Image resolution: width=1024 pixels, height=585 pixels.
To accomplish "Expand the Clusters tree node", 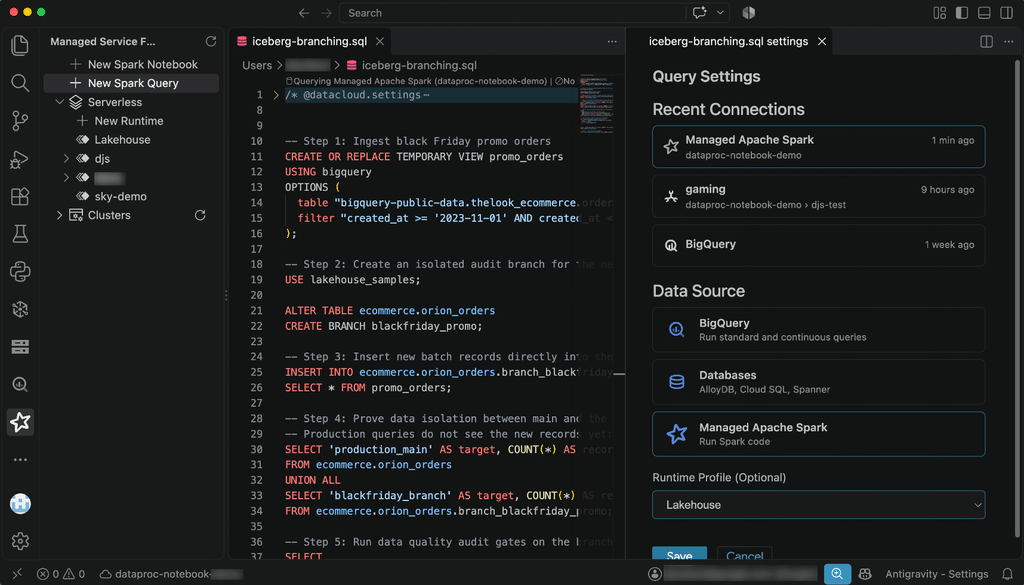I will coord(59,215).
